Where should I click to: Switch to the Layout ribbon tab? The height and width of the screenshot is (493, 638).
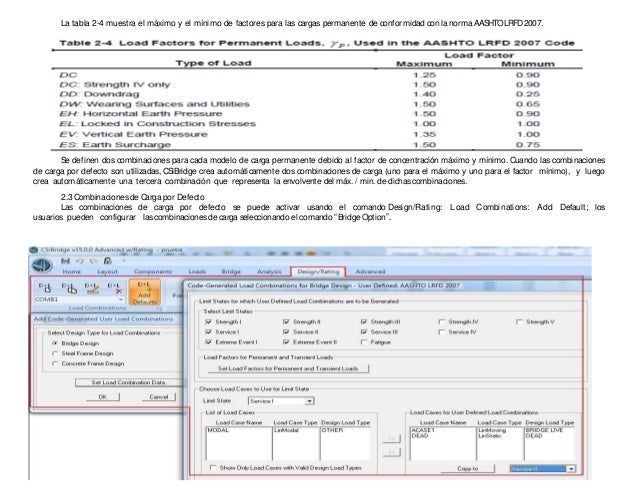[x=107, y=271]
